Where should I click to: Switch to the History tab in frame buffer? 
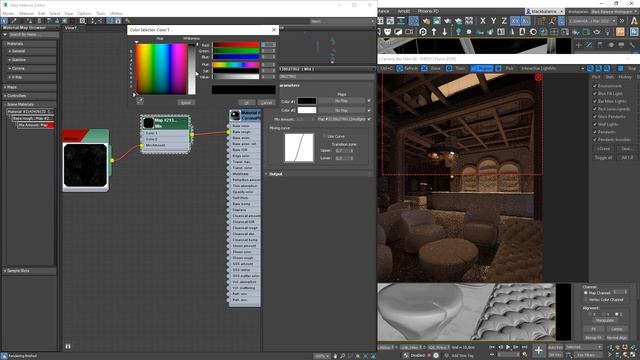pyautogui.click(x=625, y=77)
